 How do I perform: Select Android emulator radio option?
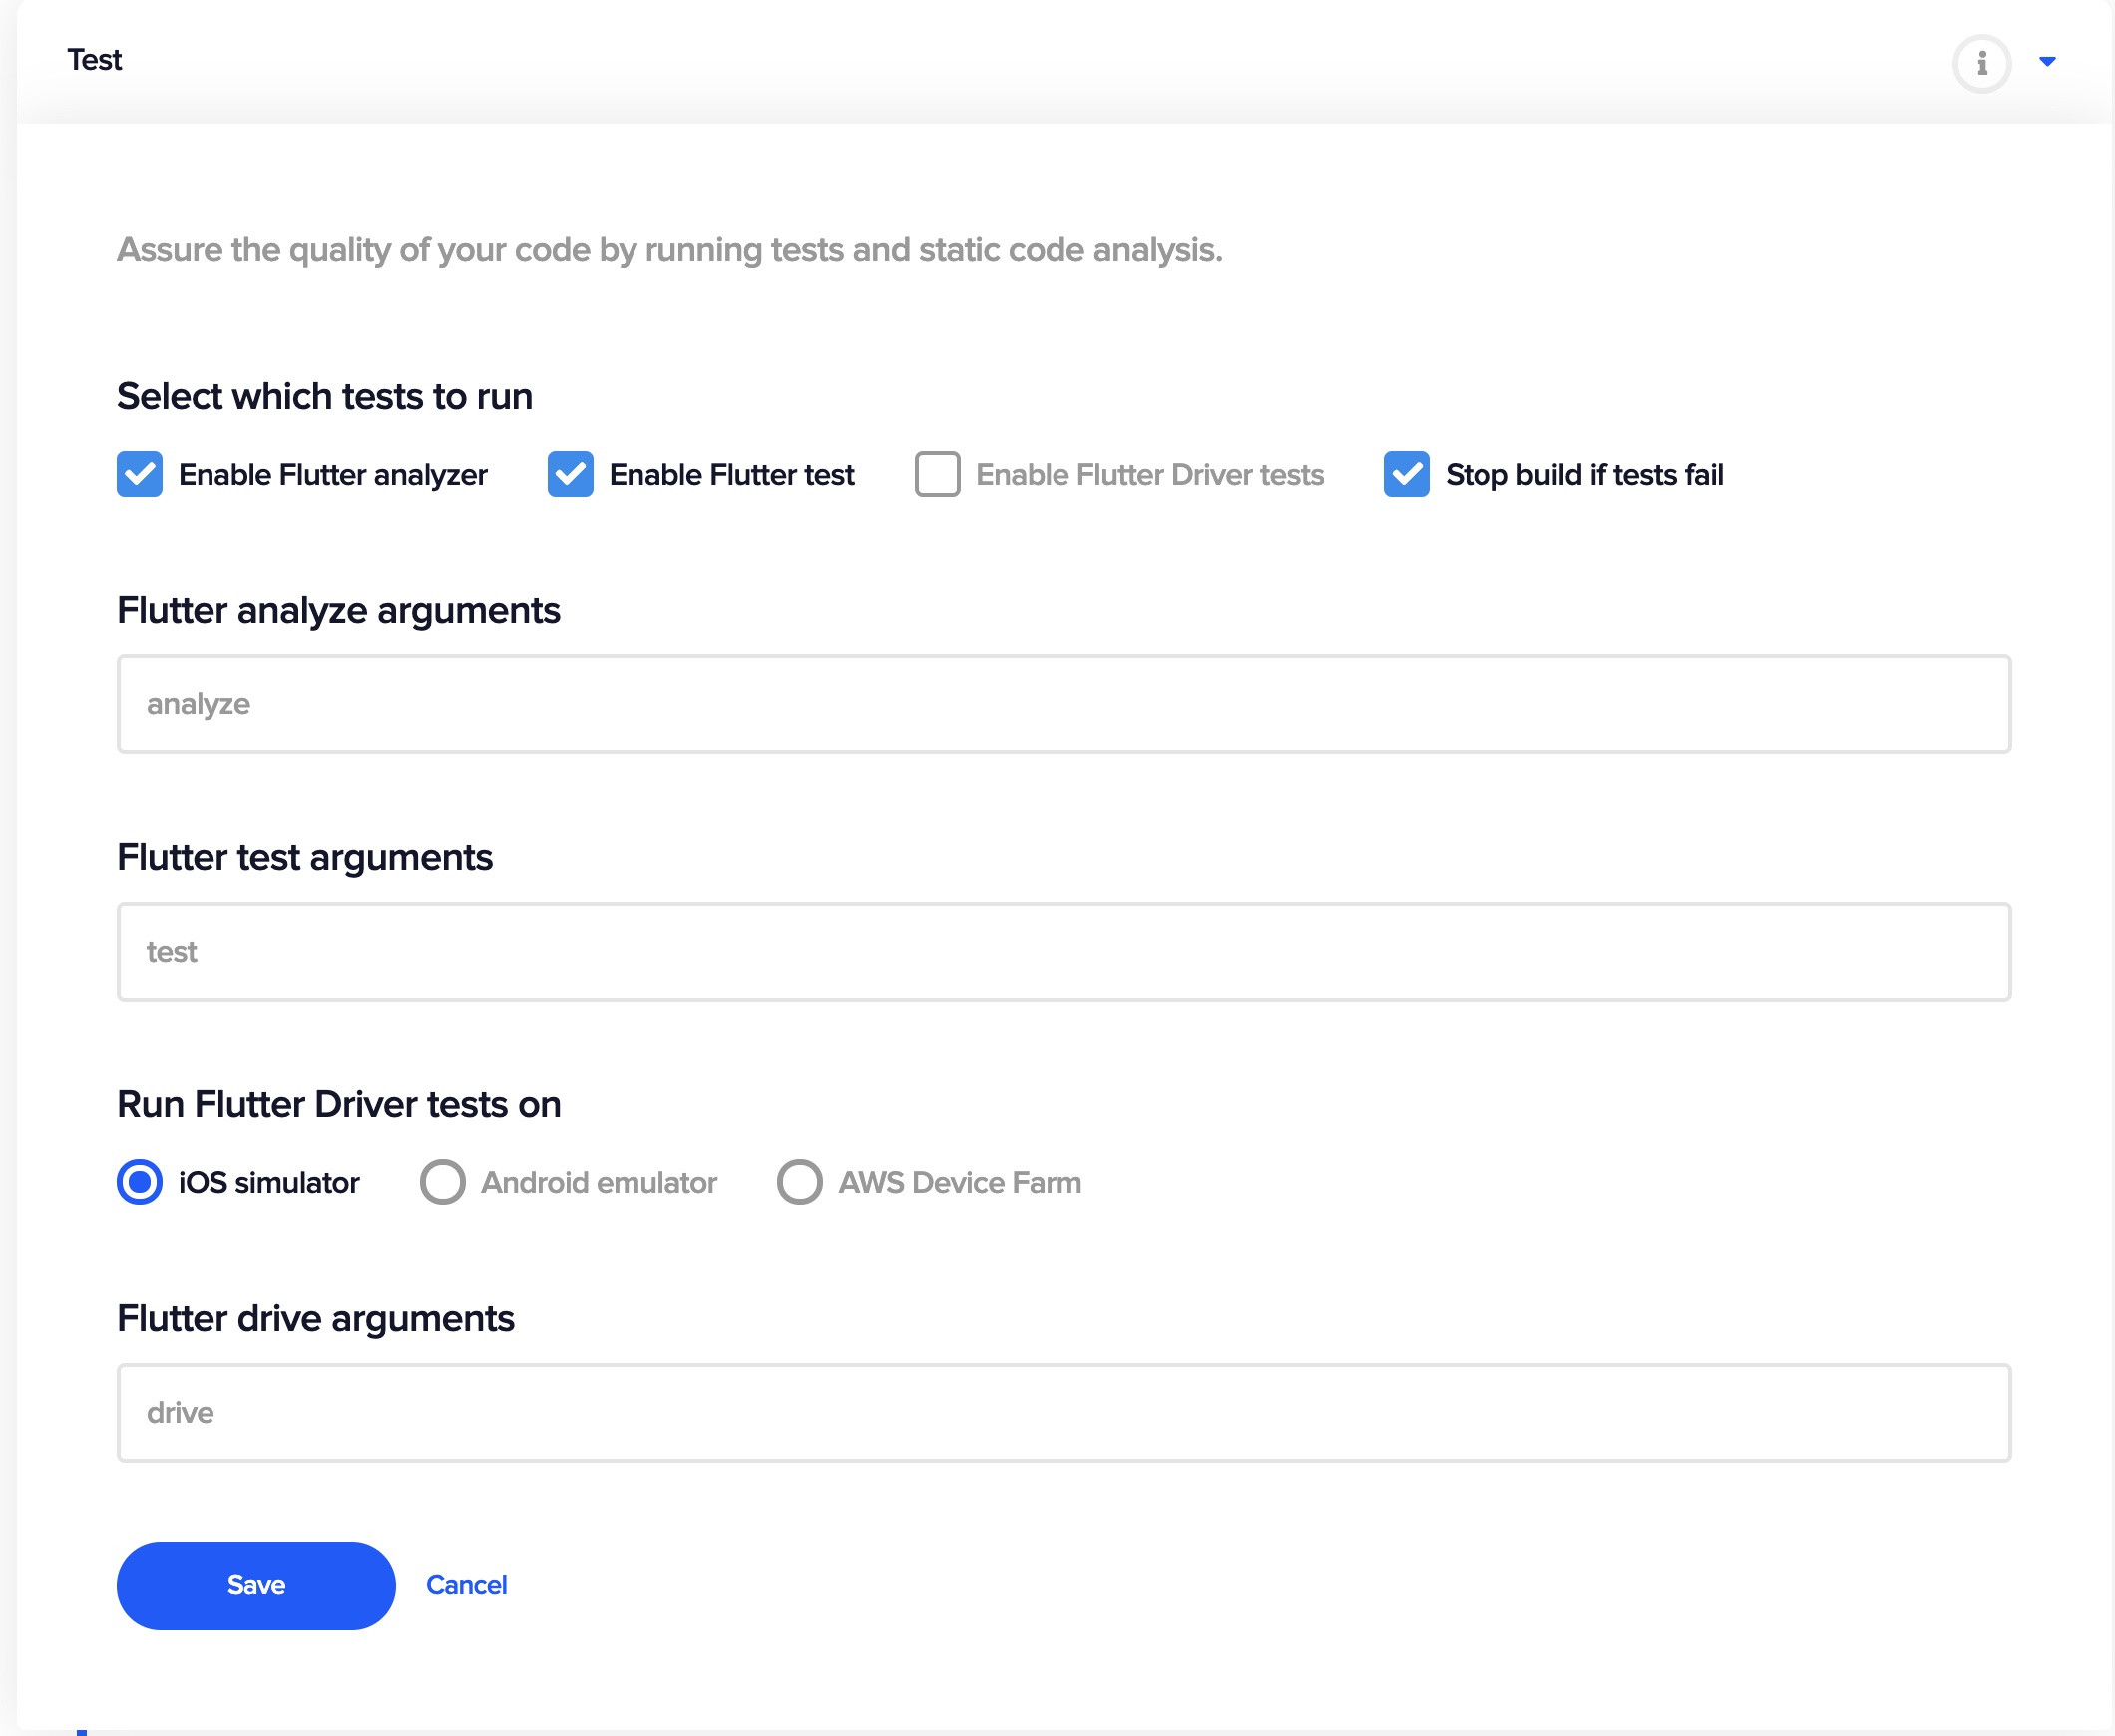(x=442, y=1182)
